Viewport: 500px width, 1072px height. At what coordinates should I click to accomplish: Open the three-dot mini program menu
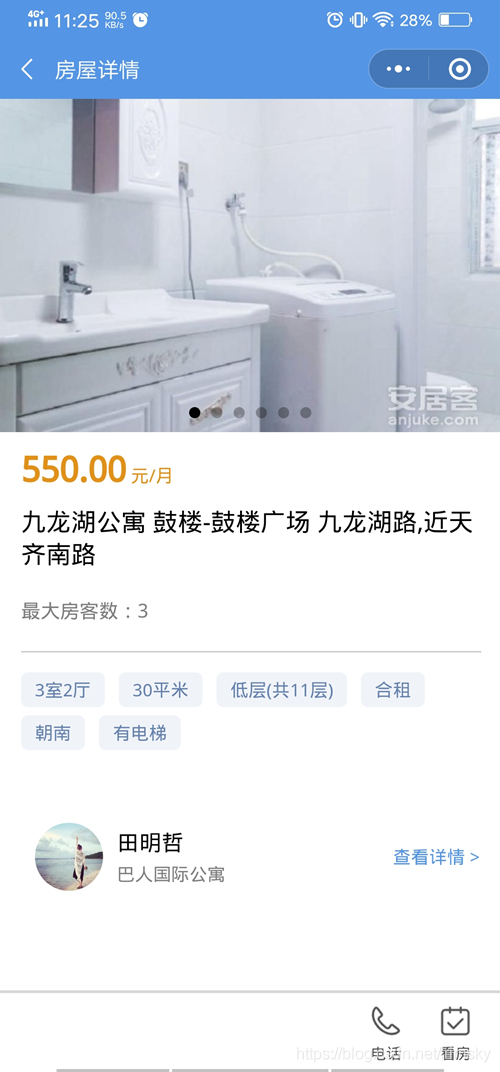click(x=398, y=69)
